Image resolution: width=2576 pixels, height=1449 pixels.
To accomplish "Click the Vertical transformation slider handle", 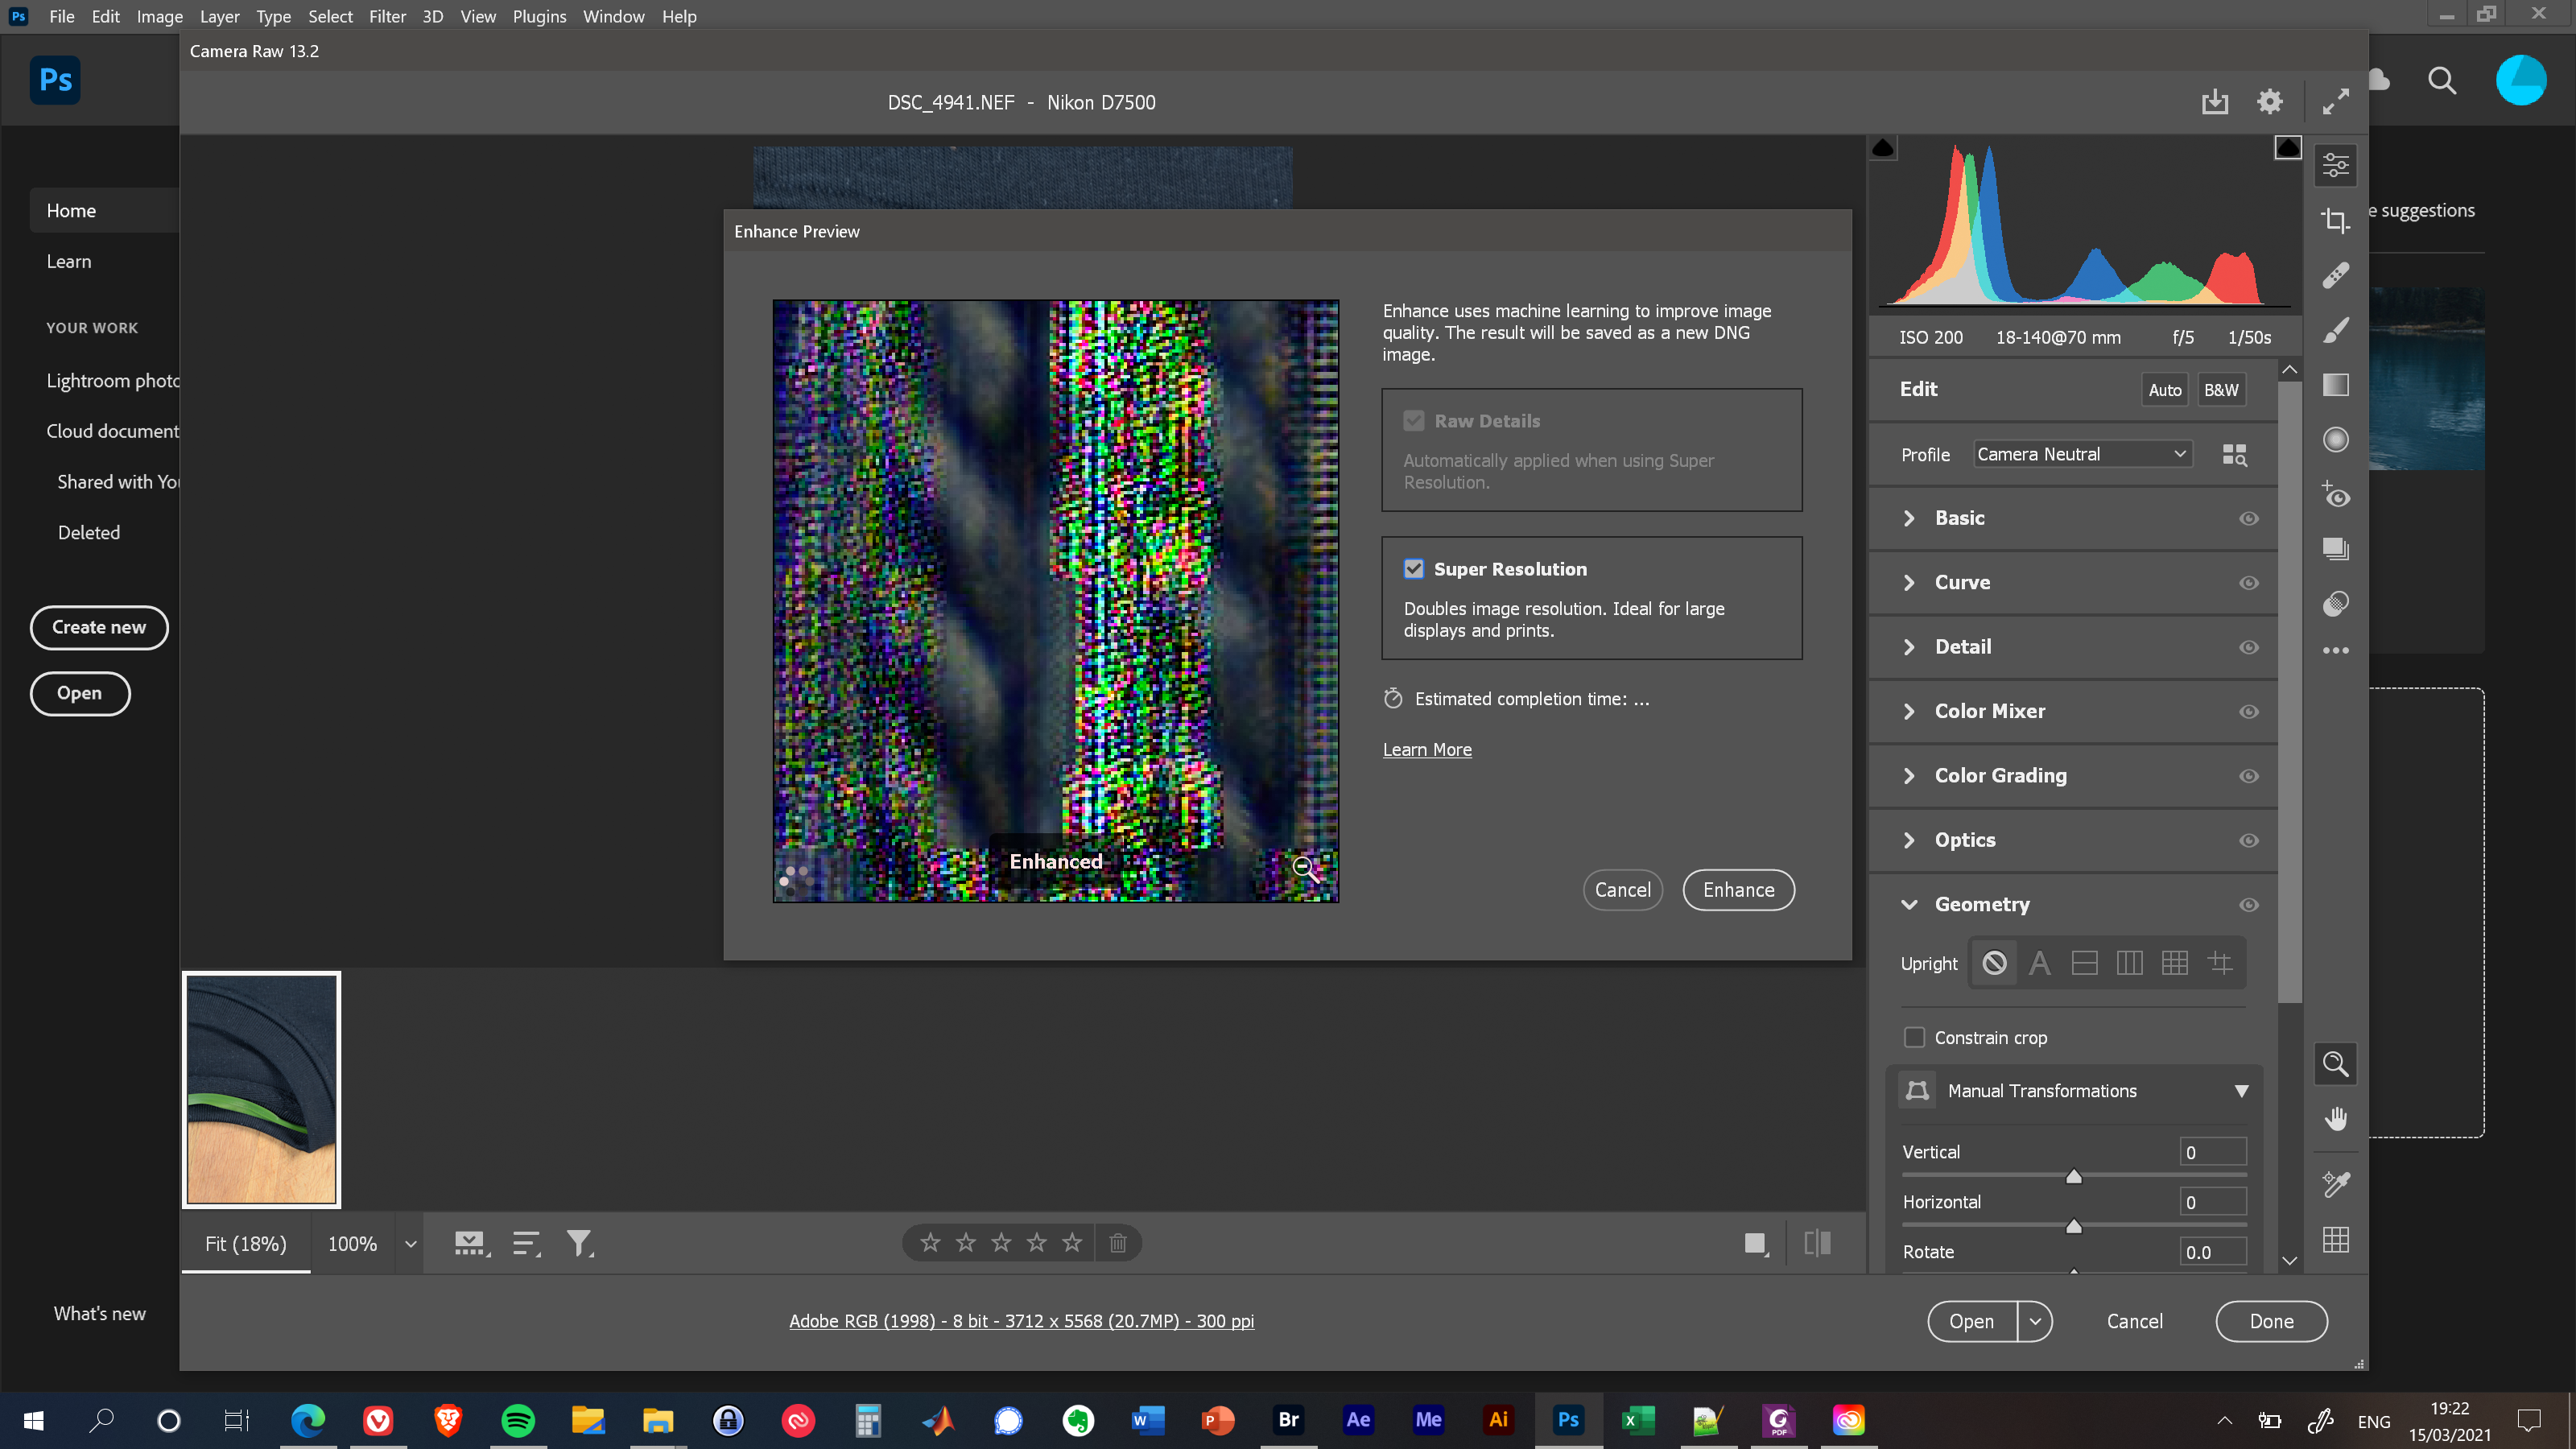I will point(2074,1177).
